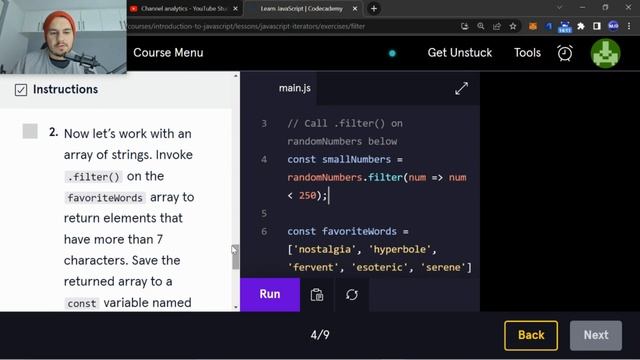Expand the code editor to fullscreen
This screenshot has height=360, width=640.
pyautogui.click(x=461, y=88)
